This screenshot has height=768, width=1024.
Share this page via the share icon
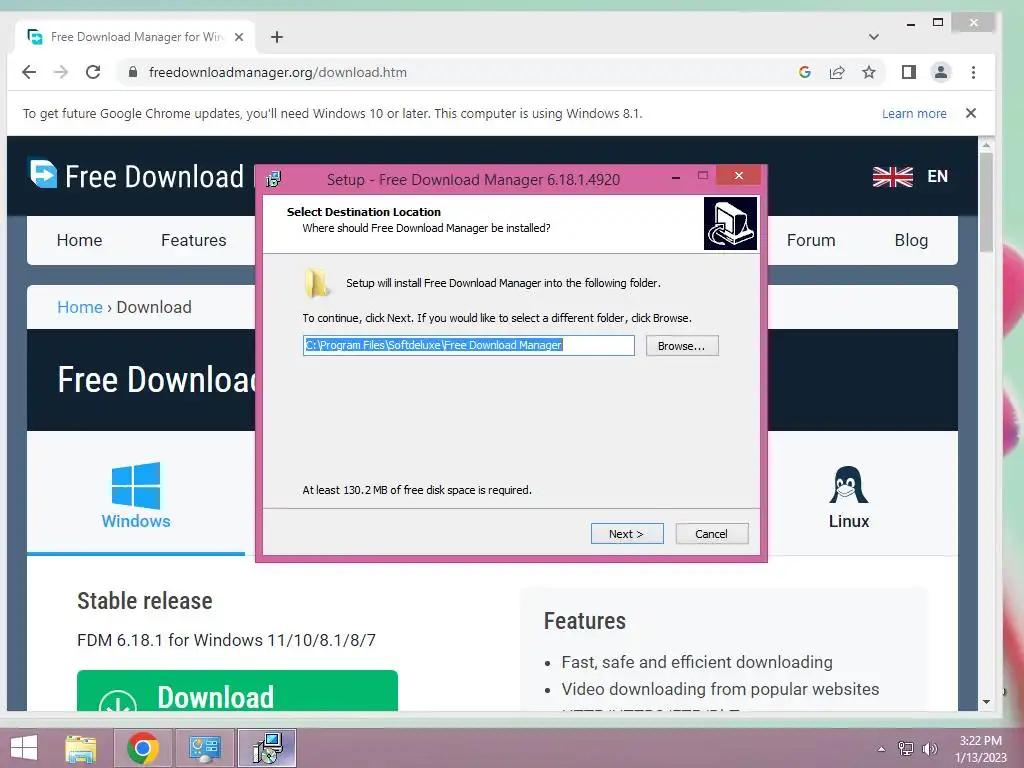pyautogui.click(x=837, y=72)
